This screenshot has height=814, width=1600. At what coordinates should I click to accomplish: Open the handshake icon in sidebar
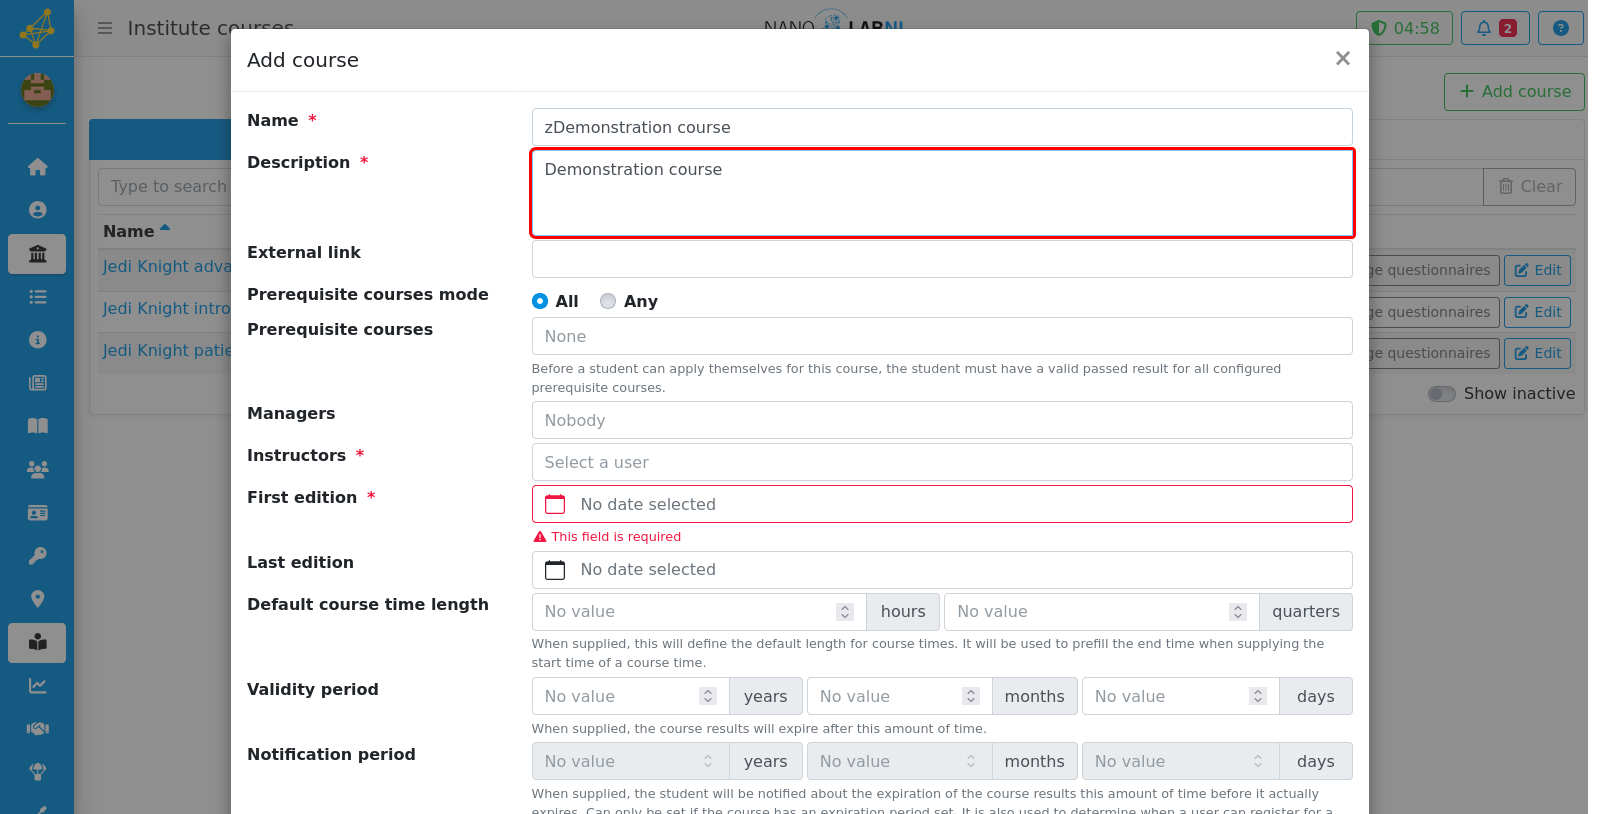click(37, 729)
